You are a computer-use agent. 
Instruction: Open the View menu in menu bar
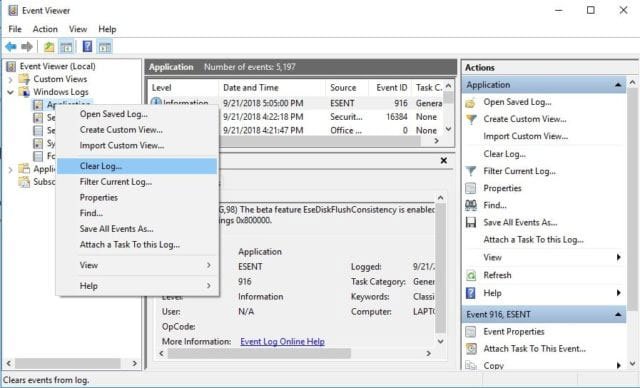tap(78, 29)
